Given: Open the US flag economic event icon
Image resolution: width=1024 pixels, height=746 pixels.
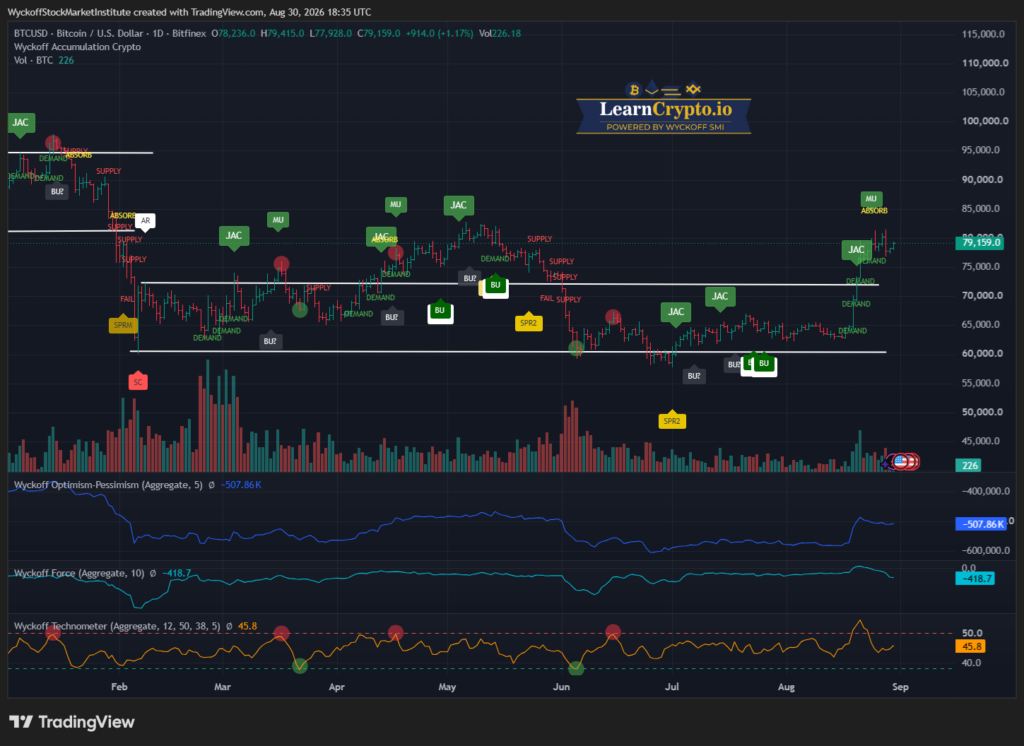Looking at the screenshot, I should pyautogui.click(x=901, y=462).
